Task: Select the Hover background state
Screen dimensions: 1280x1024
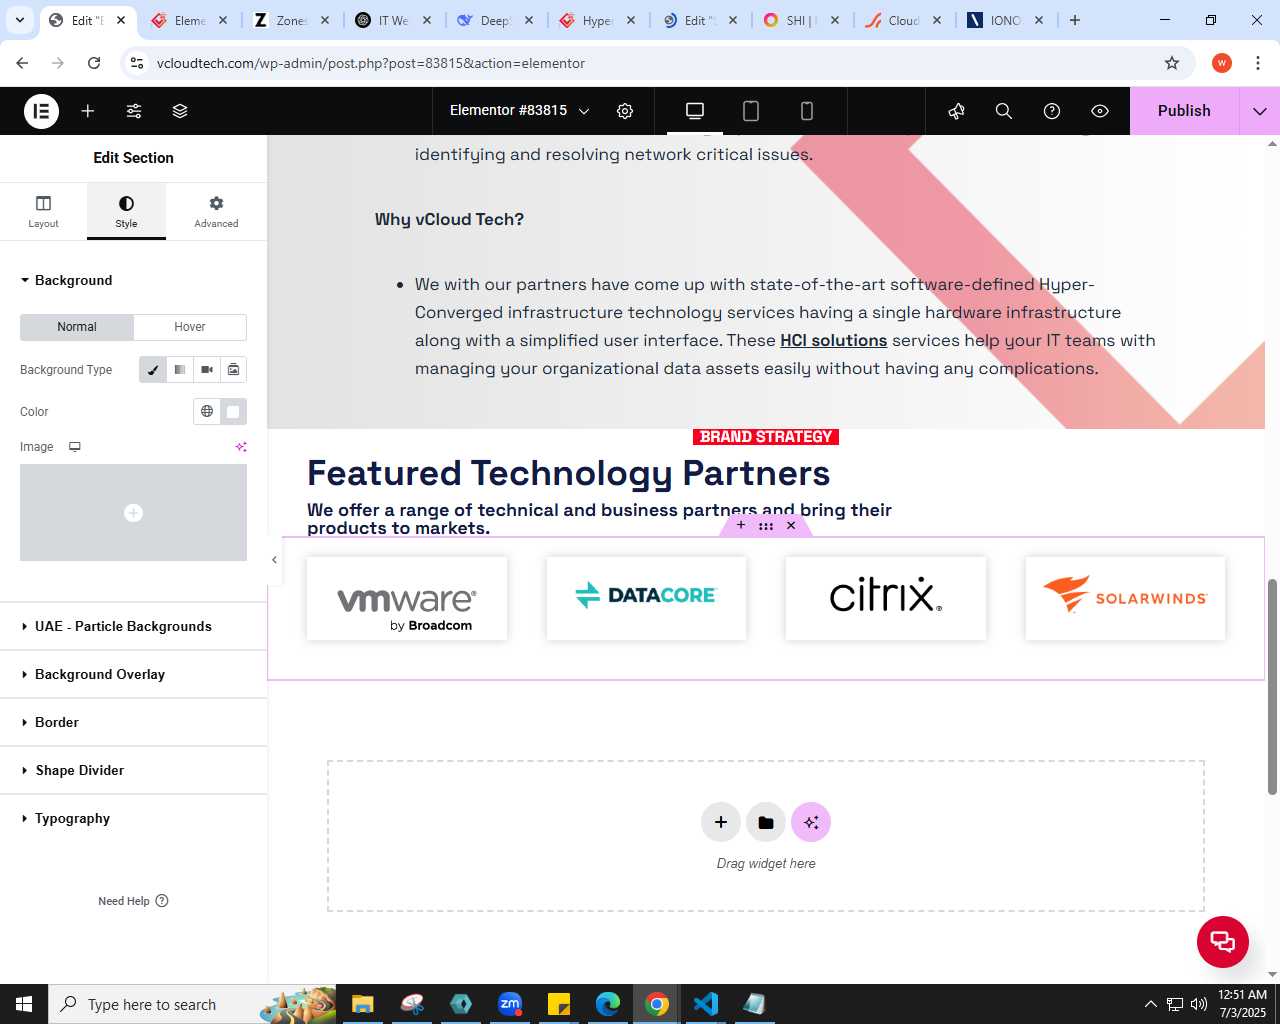Action: pyautogui.click(x=190, y=327)
